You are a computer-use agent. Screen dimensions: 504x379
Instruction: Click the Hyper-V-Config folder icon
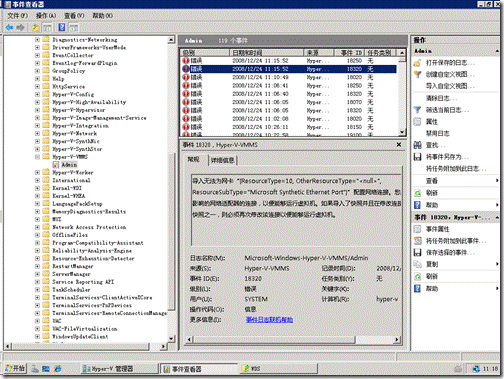[x=46, y=94]
